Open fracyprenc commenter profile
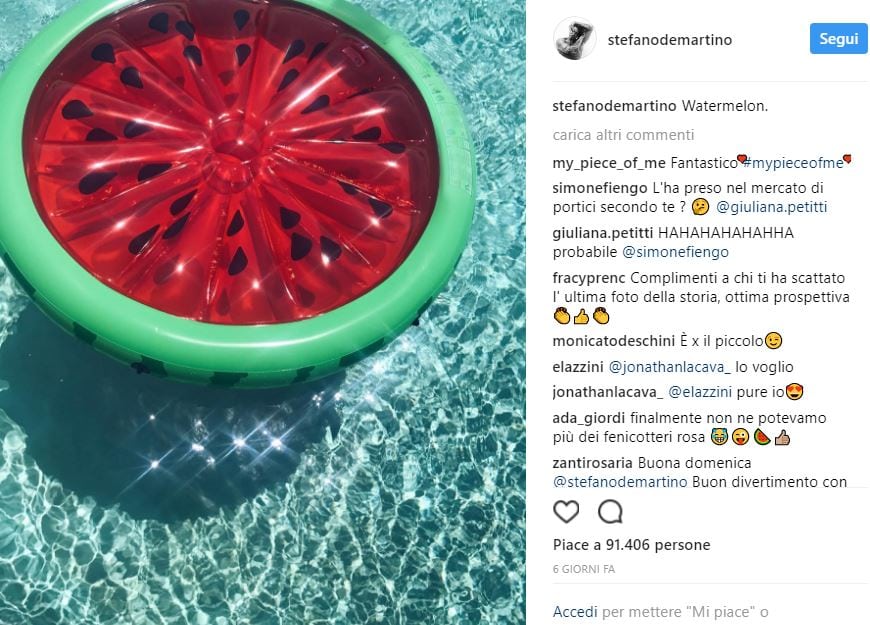This screenshot has width=870, height=625. pos(589,278)
